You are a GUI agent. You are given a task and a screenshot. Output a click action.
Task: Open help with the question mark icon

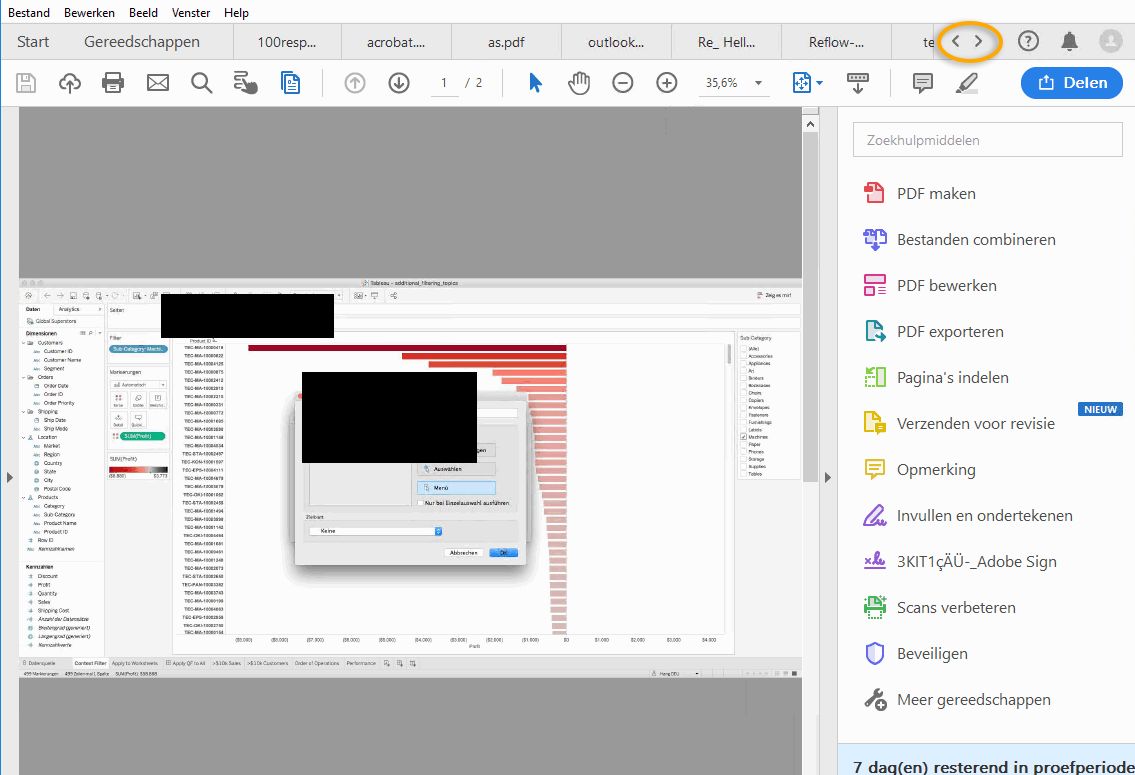coord(1028,42)
